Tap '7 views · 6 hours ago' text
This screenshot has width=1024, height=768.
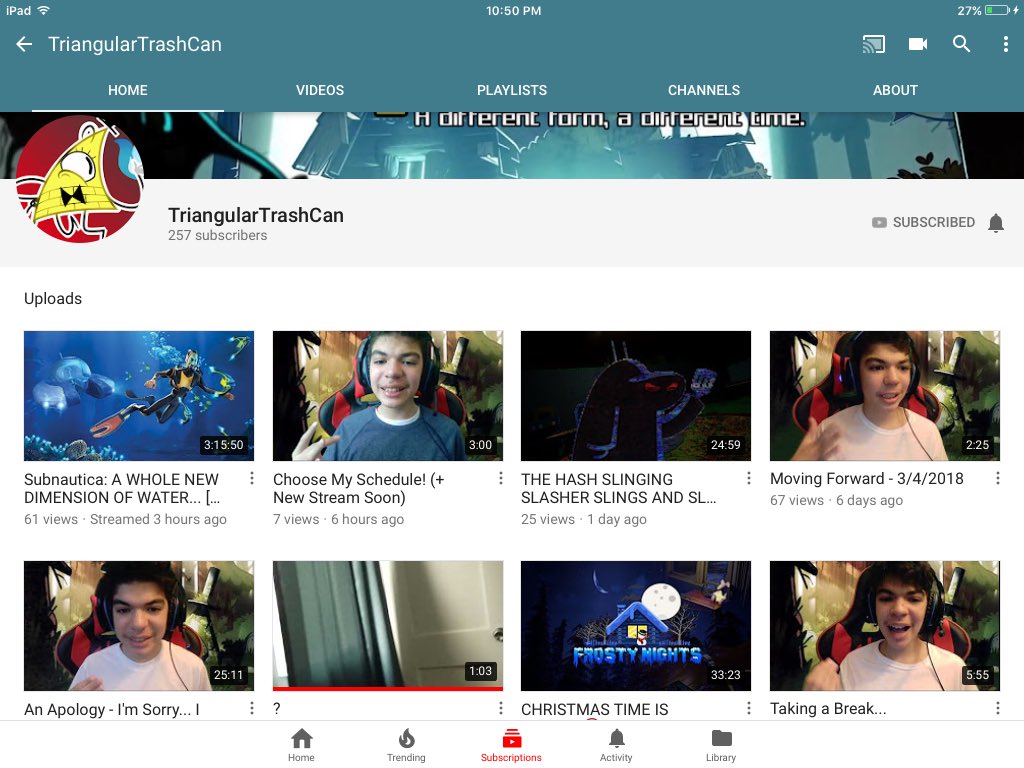pyautogui.click(x=338, y=519)
